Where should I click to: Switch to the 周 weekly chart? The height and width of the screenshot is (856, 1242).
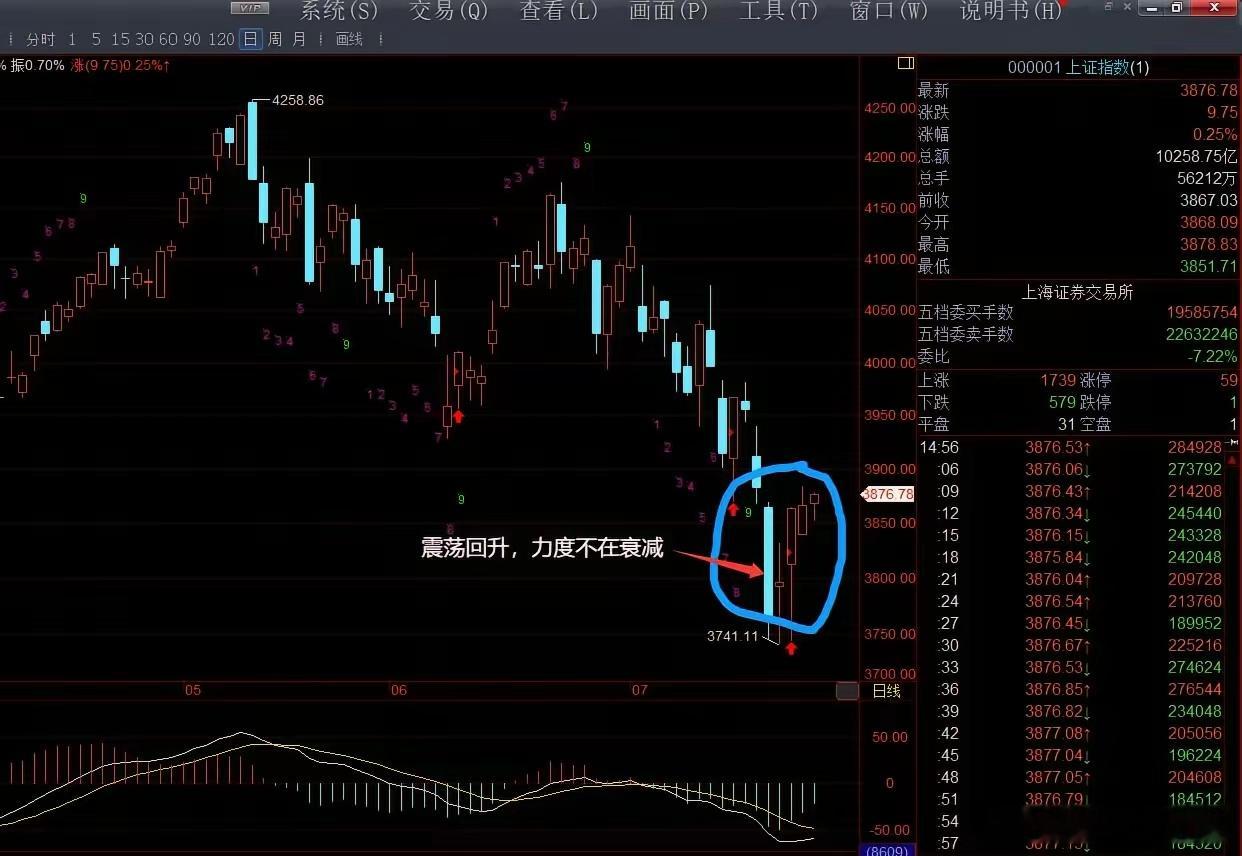pyautogui.click(x=275, y=40)
